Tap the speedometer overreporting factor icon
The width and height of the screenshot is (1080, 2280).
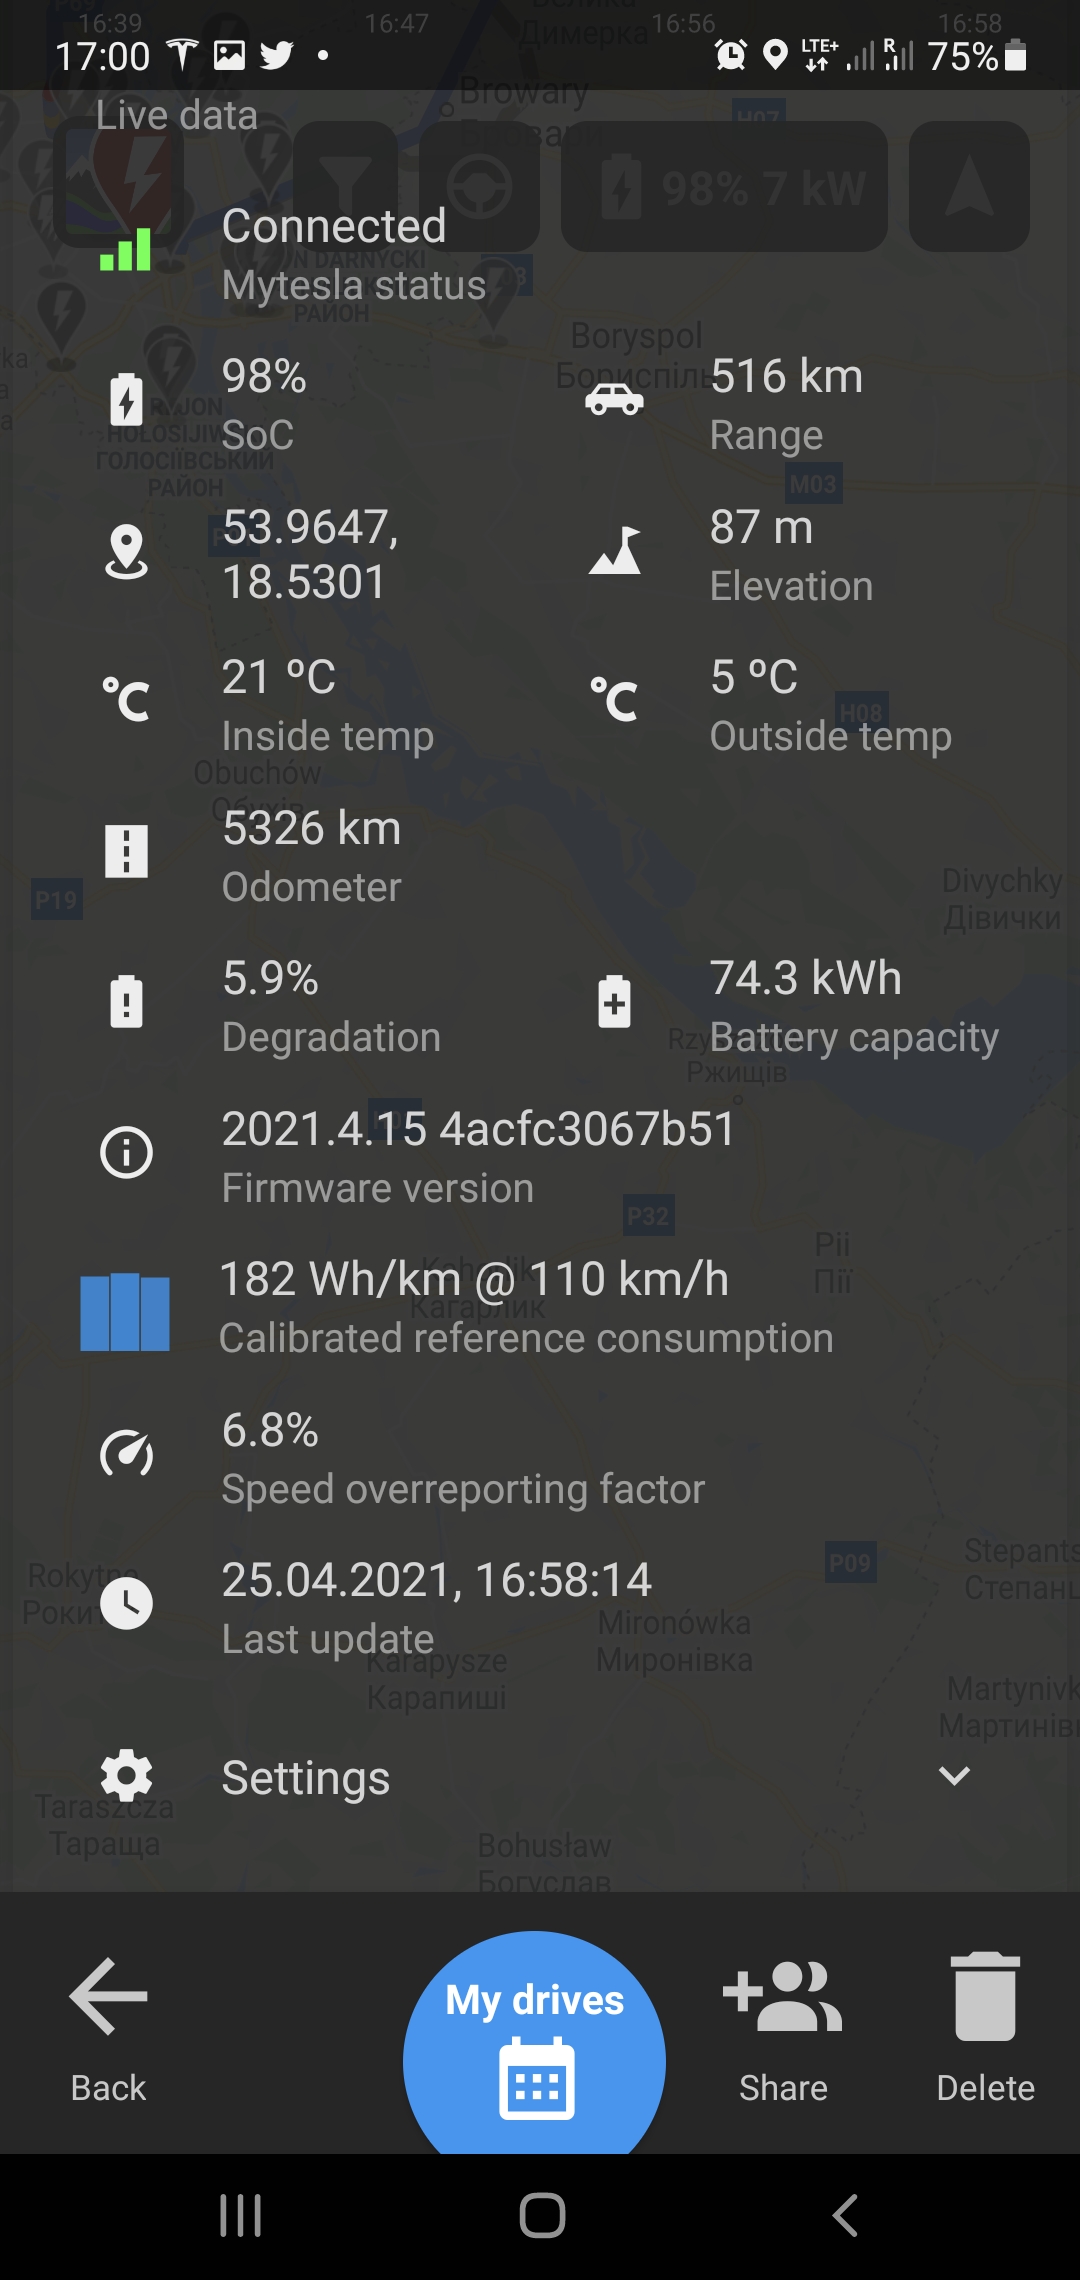126,1453
